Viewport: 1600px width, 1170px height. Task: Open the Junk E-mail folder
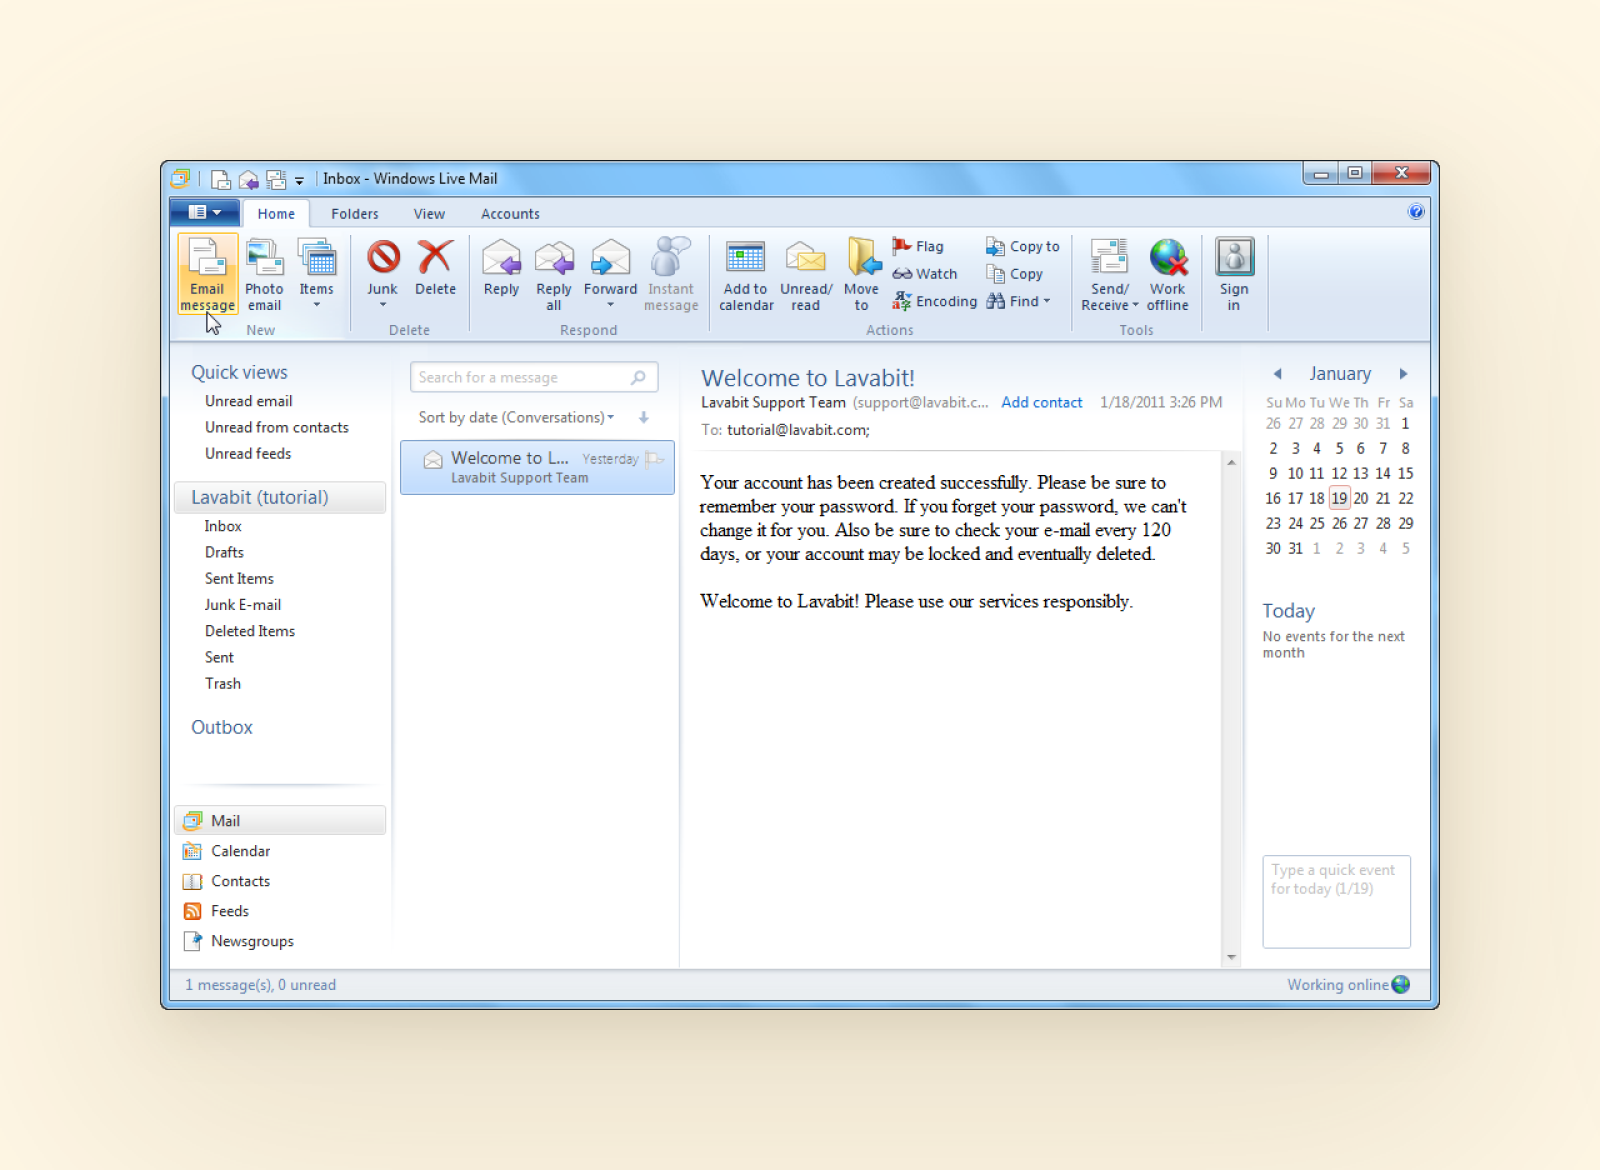242,604
